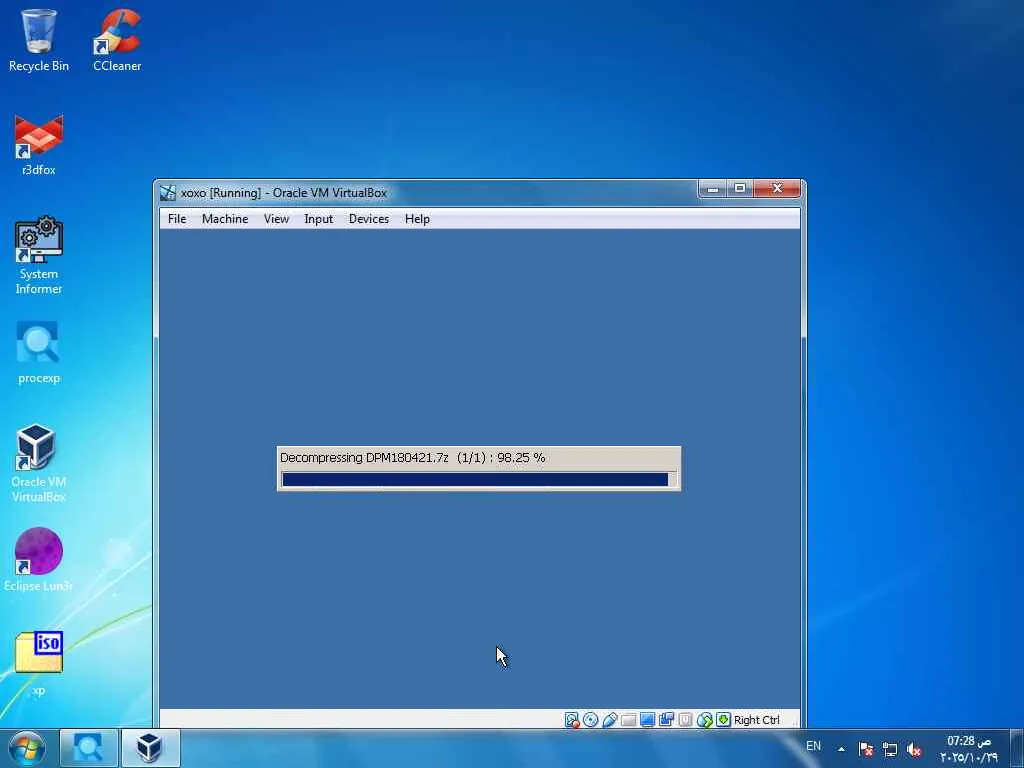This screenshot has height=768, width=1024.
Task: Show hidden tray icons arrow
Action: pyautogui.click(x=841, y=749)
